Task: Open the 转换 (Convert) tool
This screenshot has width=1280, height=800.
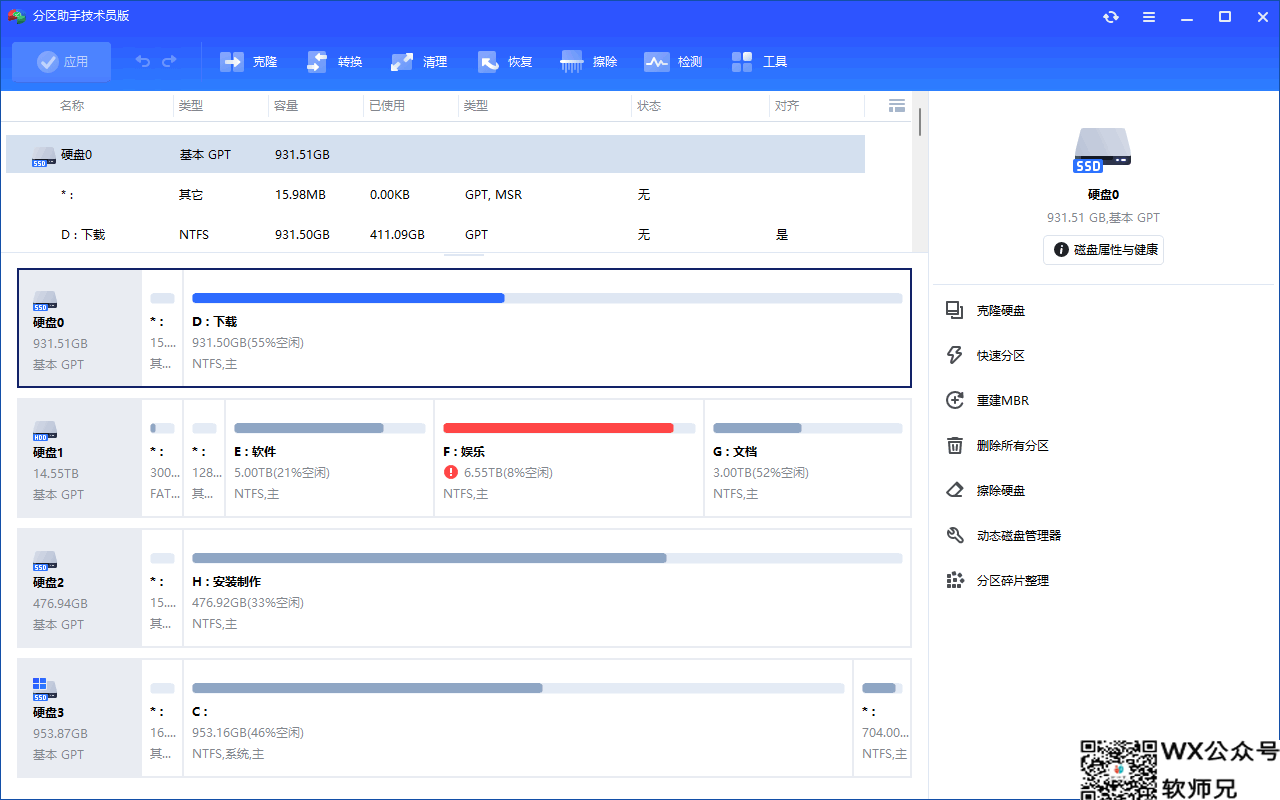Action: pyautogui.click(x=335, y=62)
